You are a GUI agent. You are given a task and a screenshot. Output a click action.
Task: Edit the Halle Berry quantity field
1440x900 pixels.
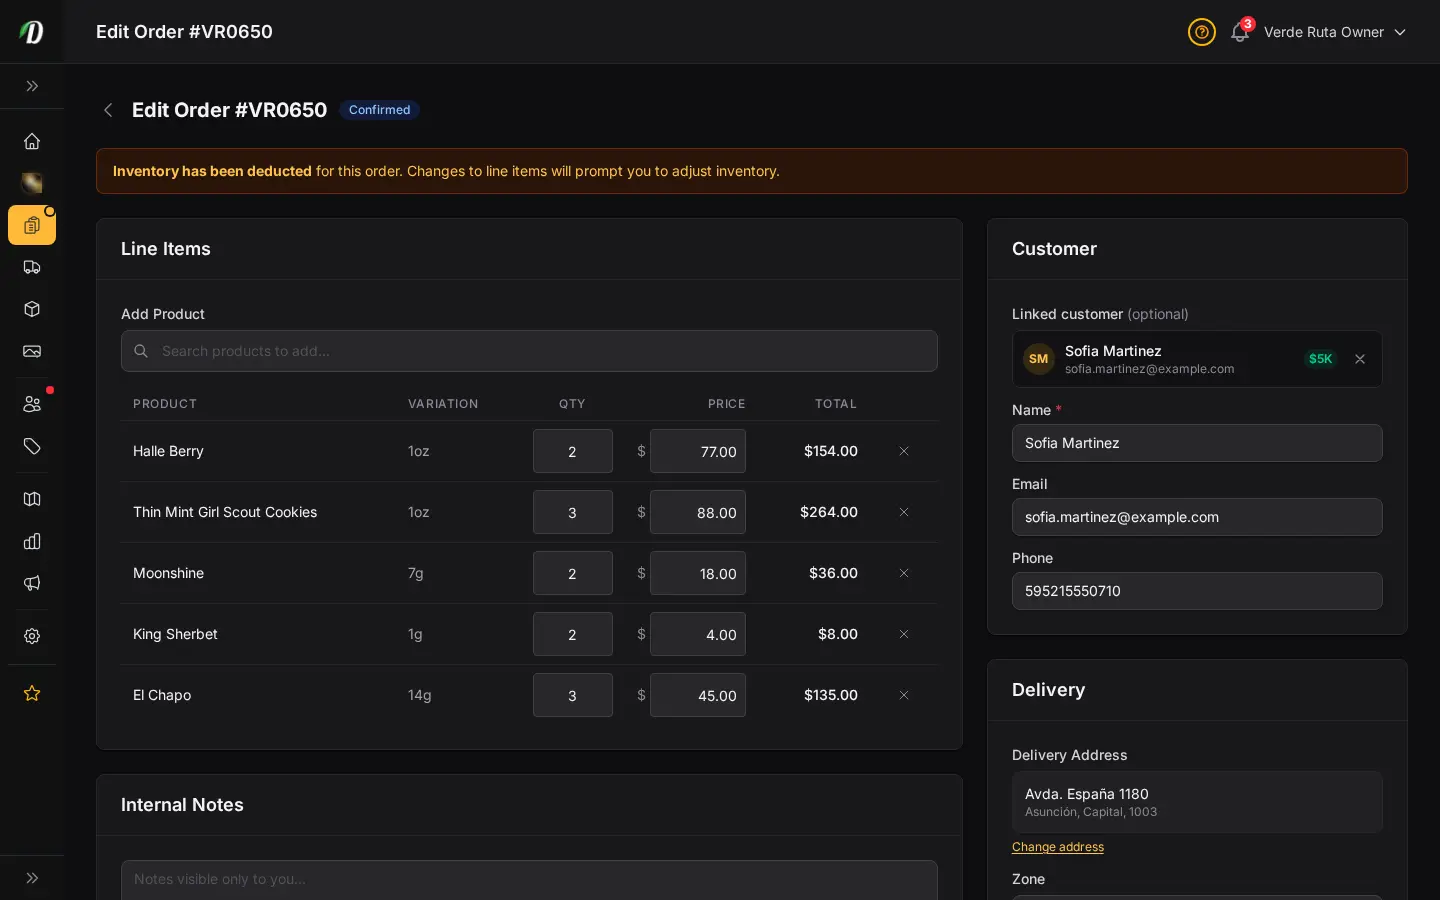pyautogui.click(x=573, y=451)
